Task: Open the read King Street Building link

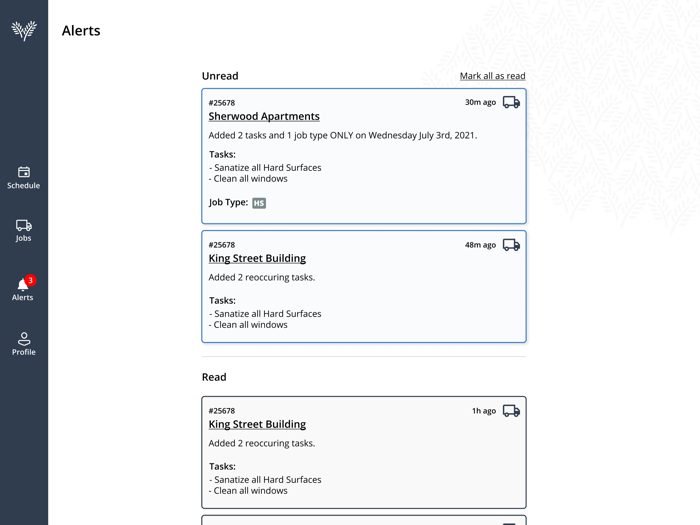Action: pos(257,424)
